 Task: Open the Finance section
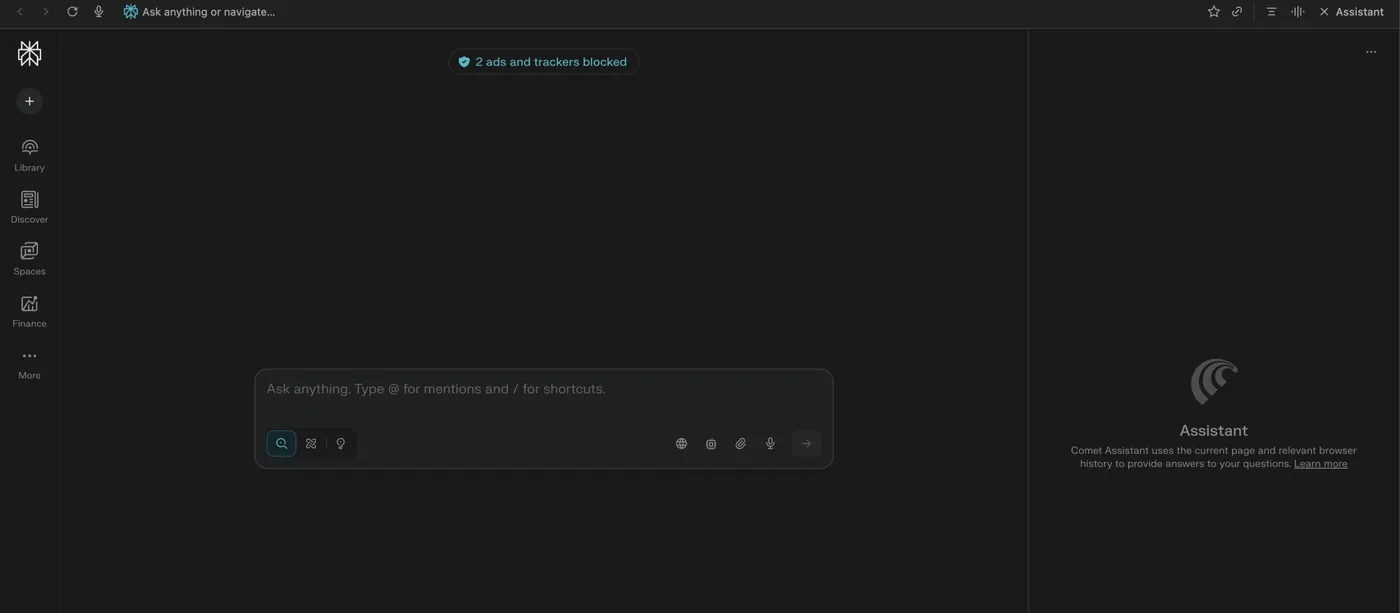click(x=29, y=311)
